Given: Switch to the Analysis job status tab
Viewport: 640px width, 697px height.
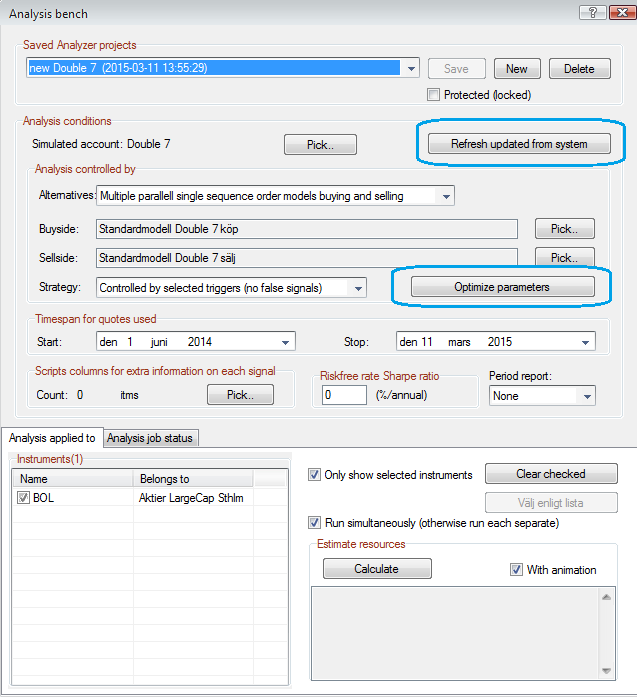Looking at the screenshot, I should point(150,438).
